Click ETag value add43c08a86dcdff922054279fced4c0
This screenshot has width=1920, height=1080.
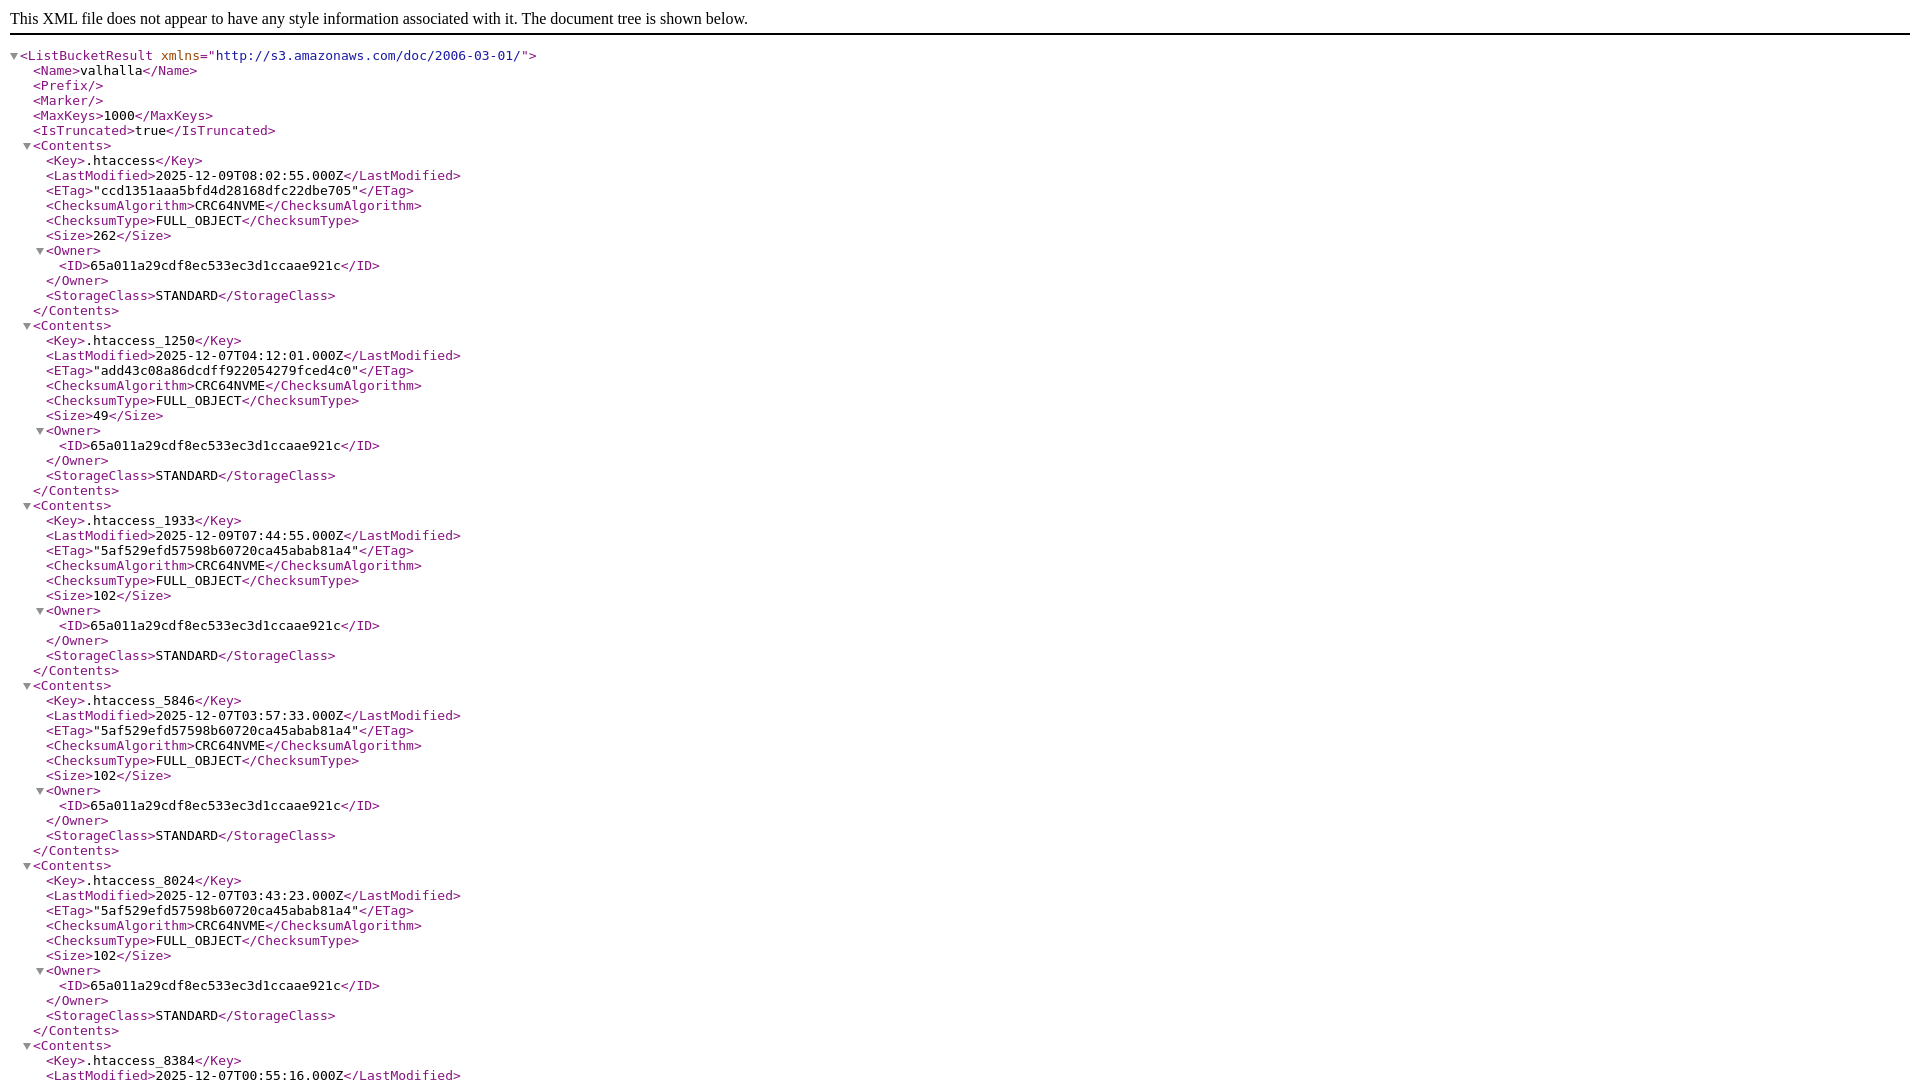(x=226, y=371)
